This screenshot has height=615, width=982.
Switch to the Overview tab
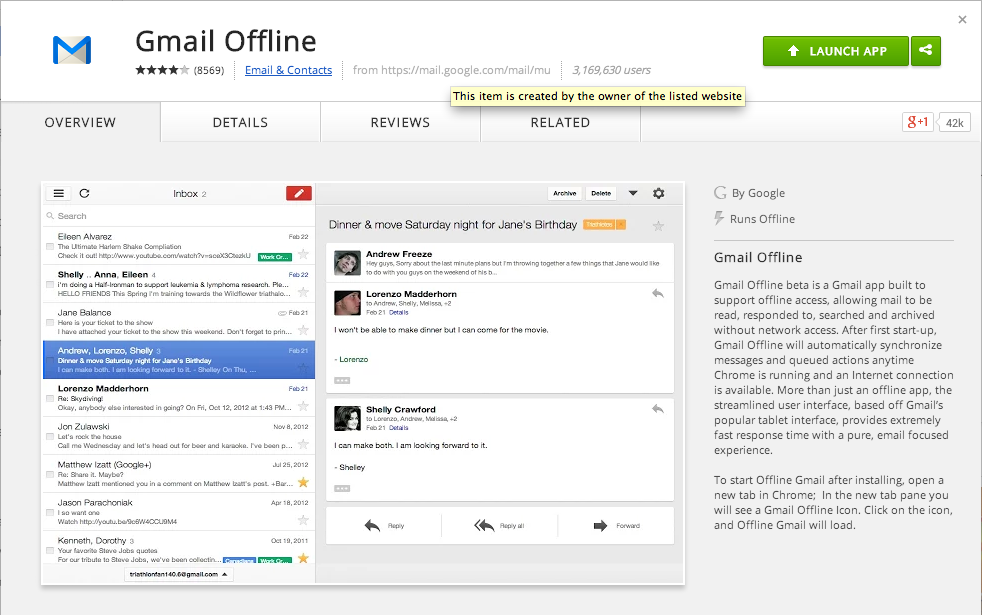[x=80, y=122]
